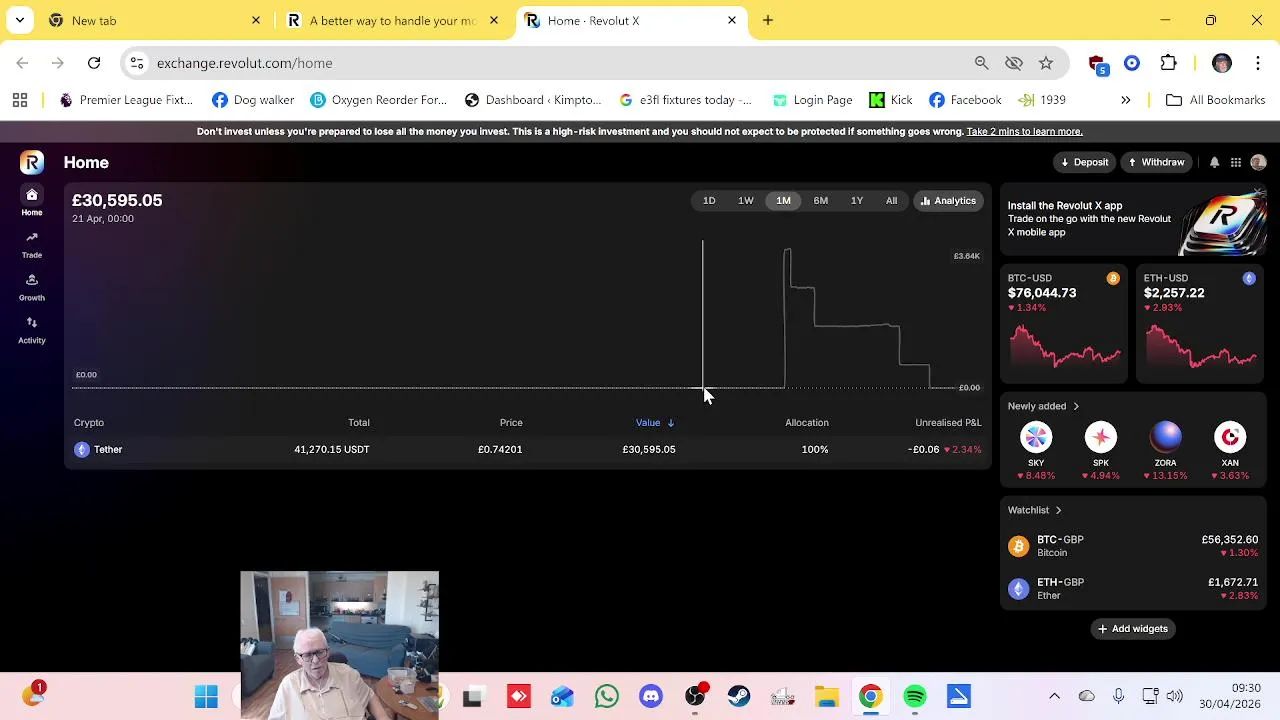Click the Withdraw button
The image size is (1280, 720).
coord(1156,162)
